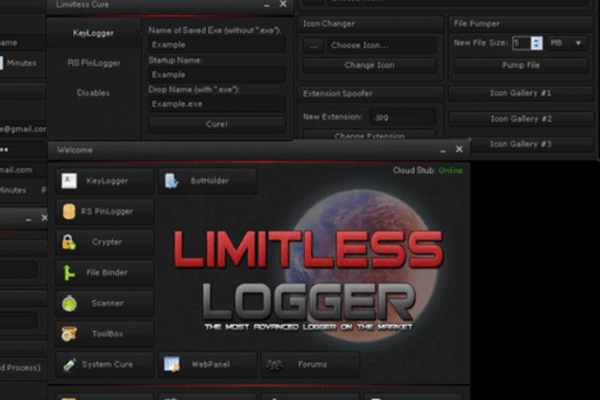The height and width of the screenshot is (400, 600).
Task: Click the Crypter padlock icon
Action: [69, 242]
